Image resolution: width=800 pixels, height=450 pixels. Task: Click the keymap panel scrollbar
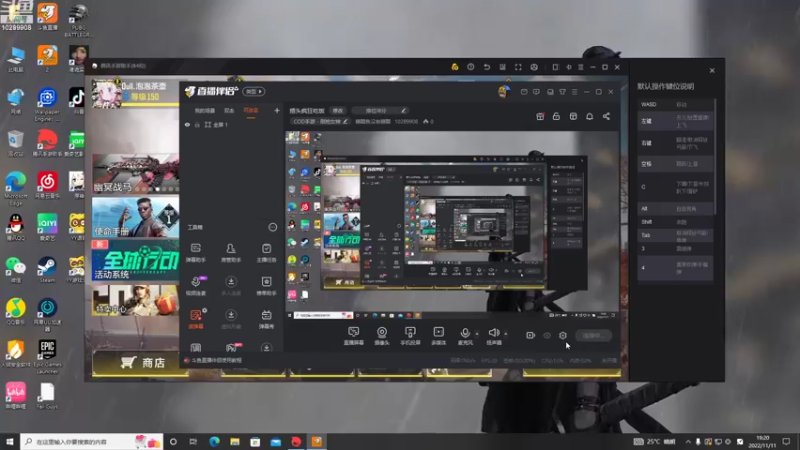point(715,156)
